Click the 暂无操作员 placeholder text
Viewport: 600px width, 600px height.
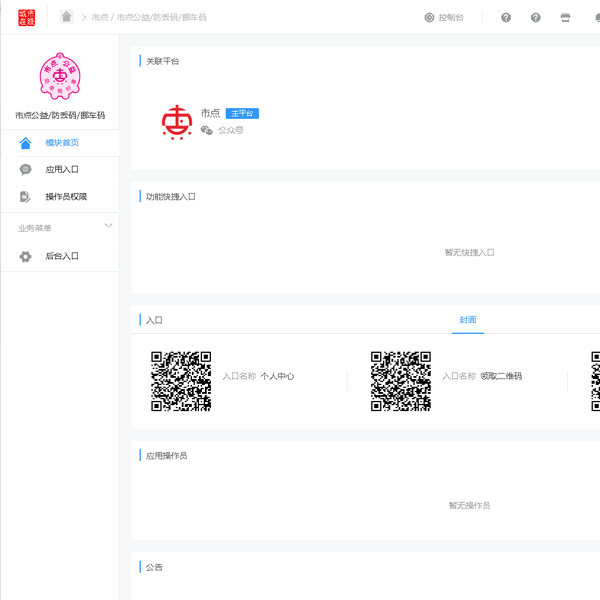[470, 505]
